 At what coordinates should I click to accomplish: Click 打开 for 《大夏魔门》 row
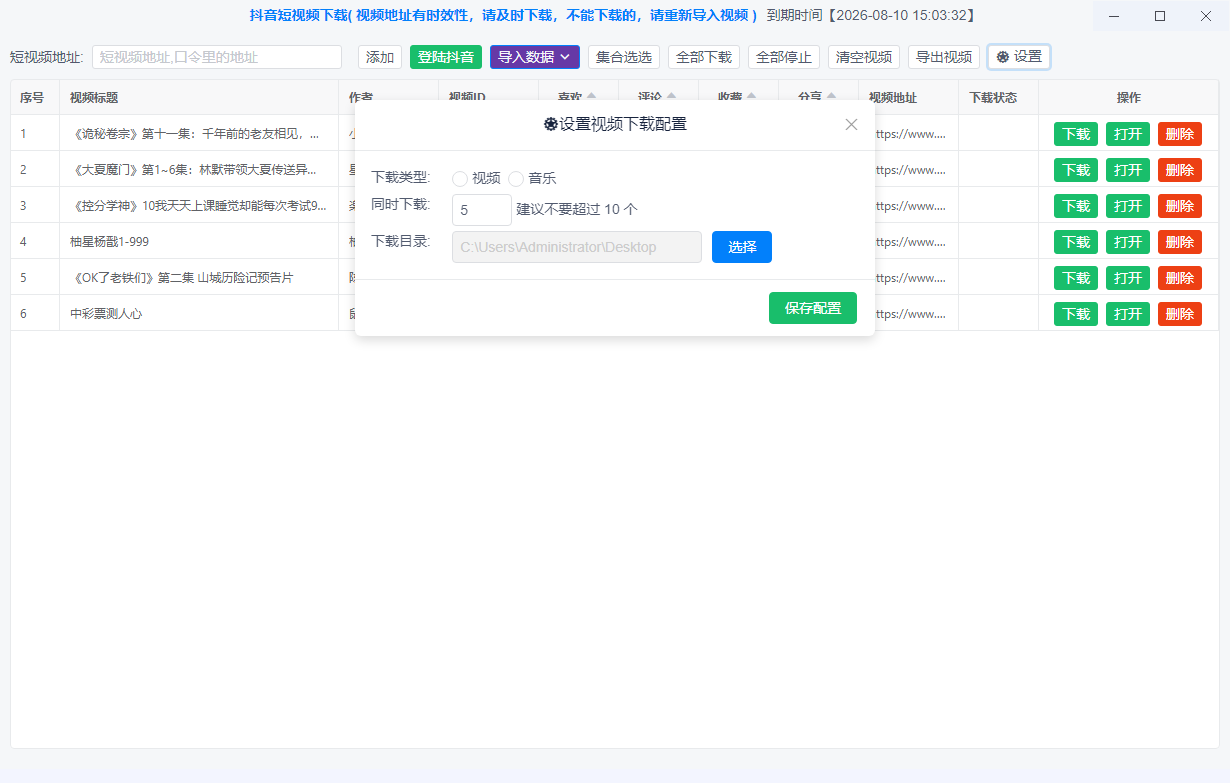1128,170
